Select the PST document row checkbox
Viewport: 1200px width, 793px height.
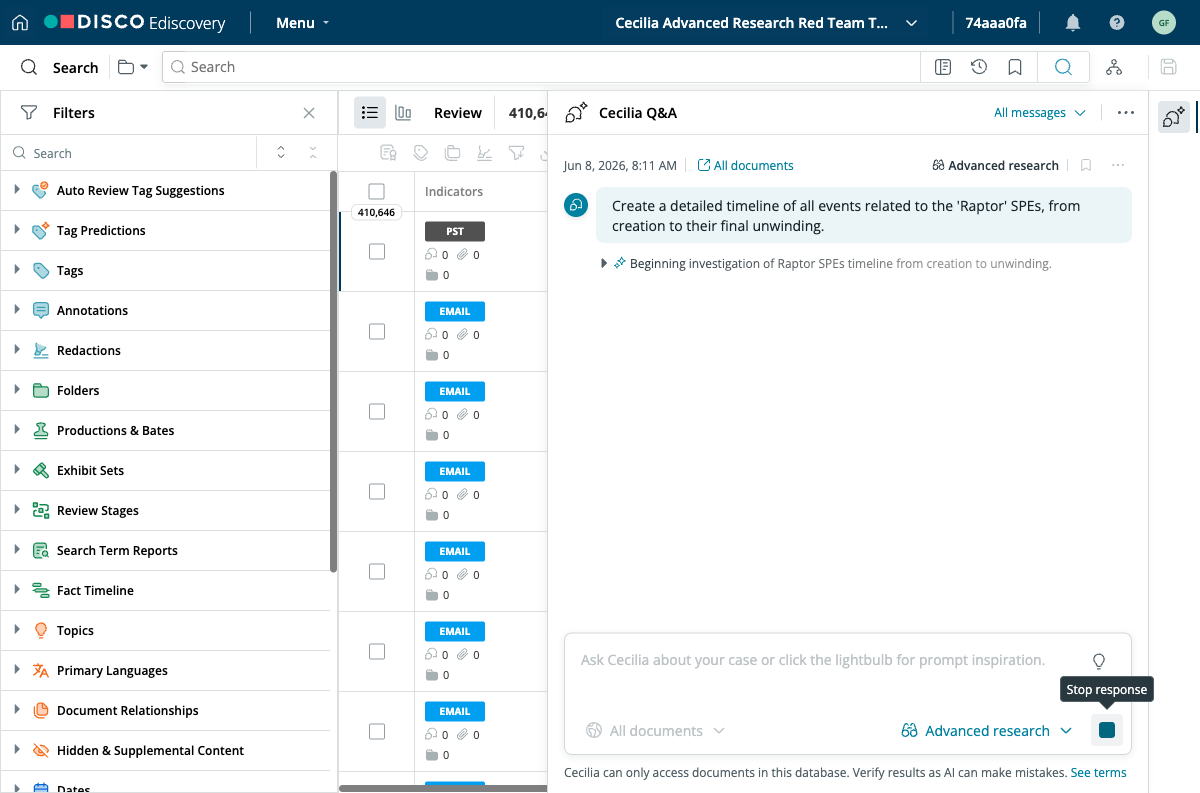[x=376, y=252]
